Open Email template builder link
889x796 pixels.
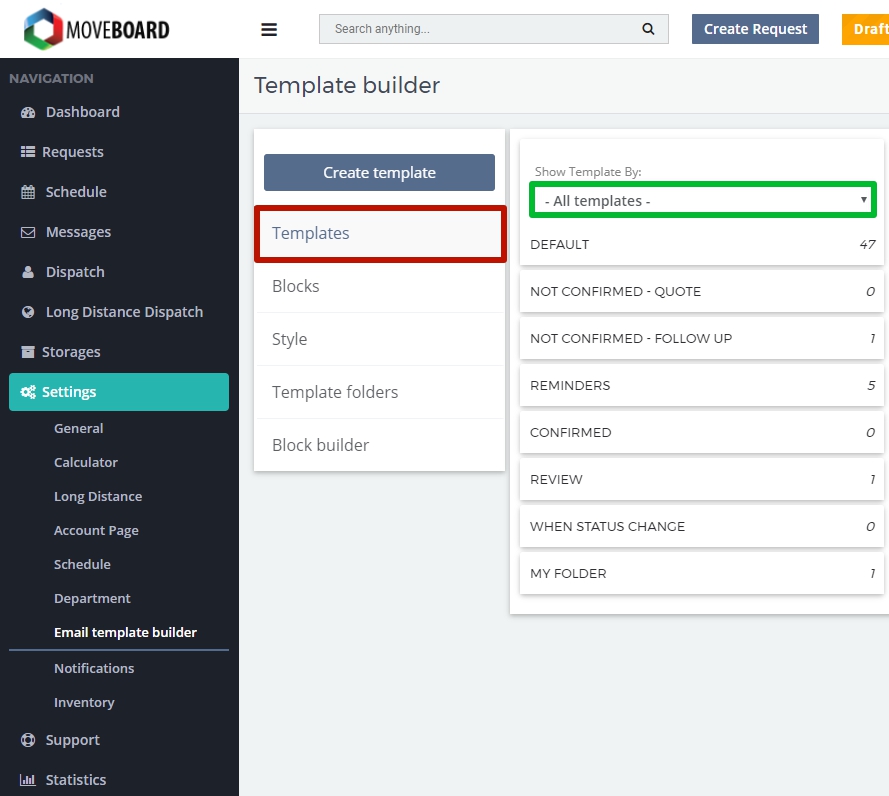coord(125,633)
